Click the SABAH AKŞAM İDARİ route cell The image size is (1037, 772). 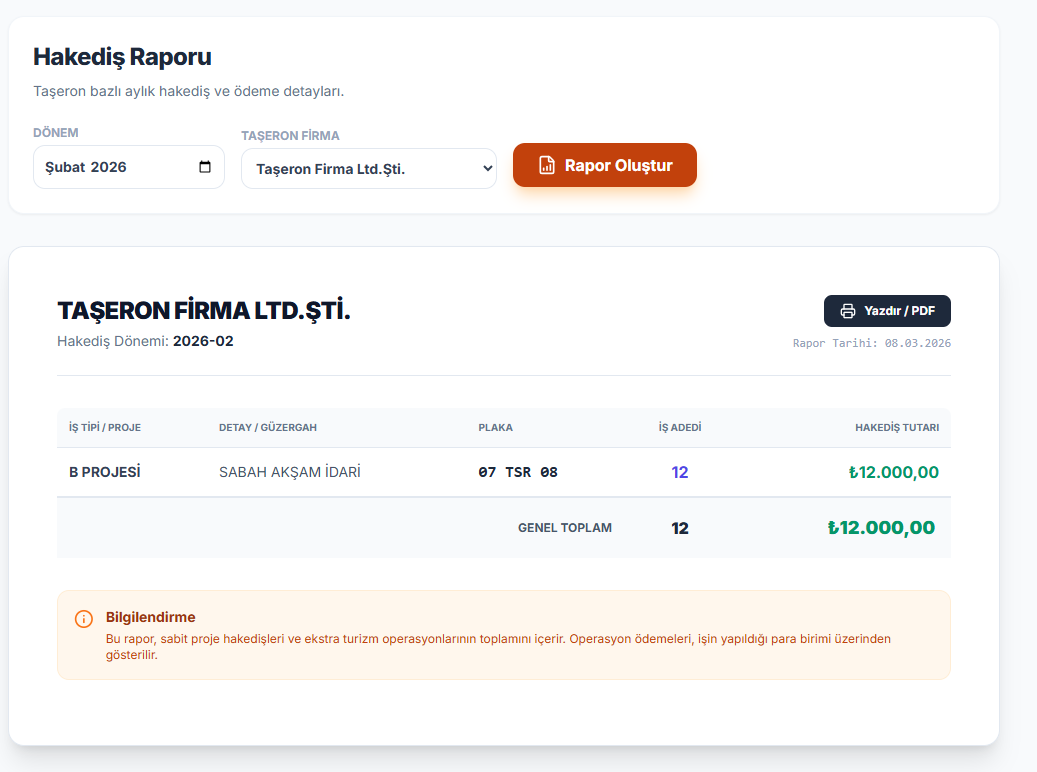(290, 472)
